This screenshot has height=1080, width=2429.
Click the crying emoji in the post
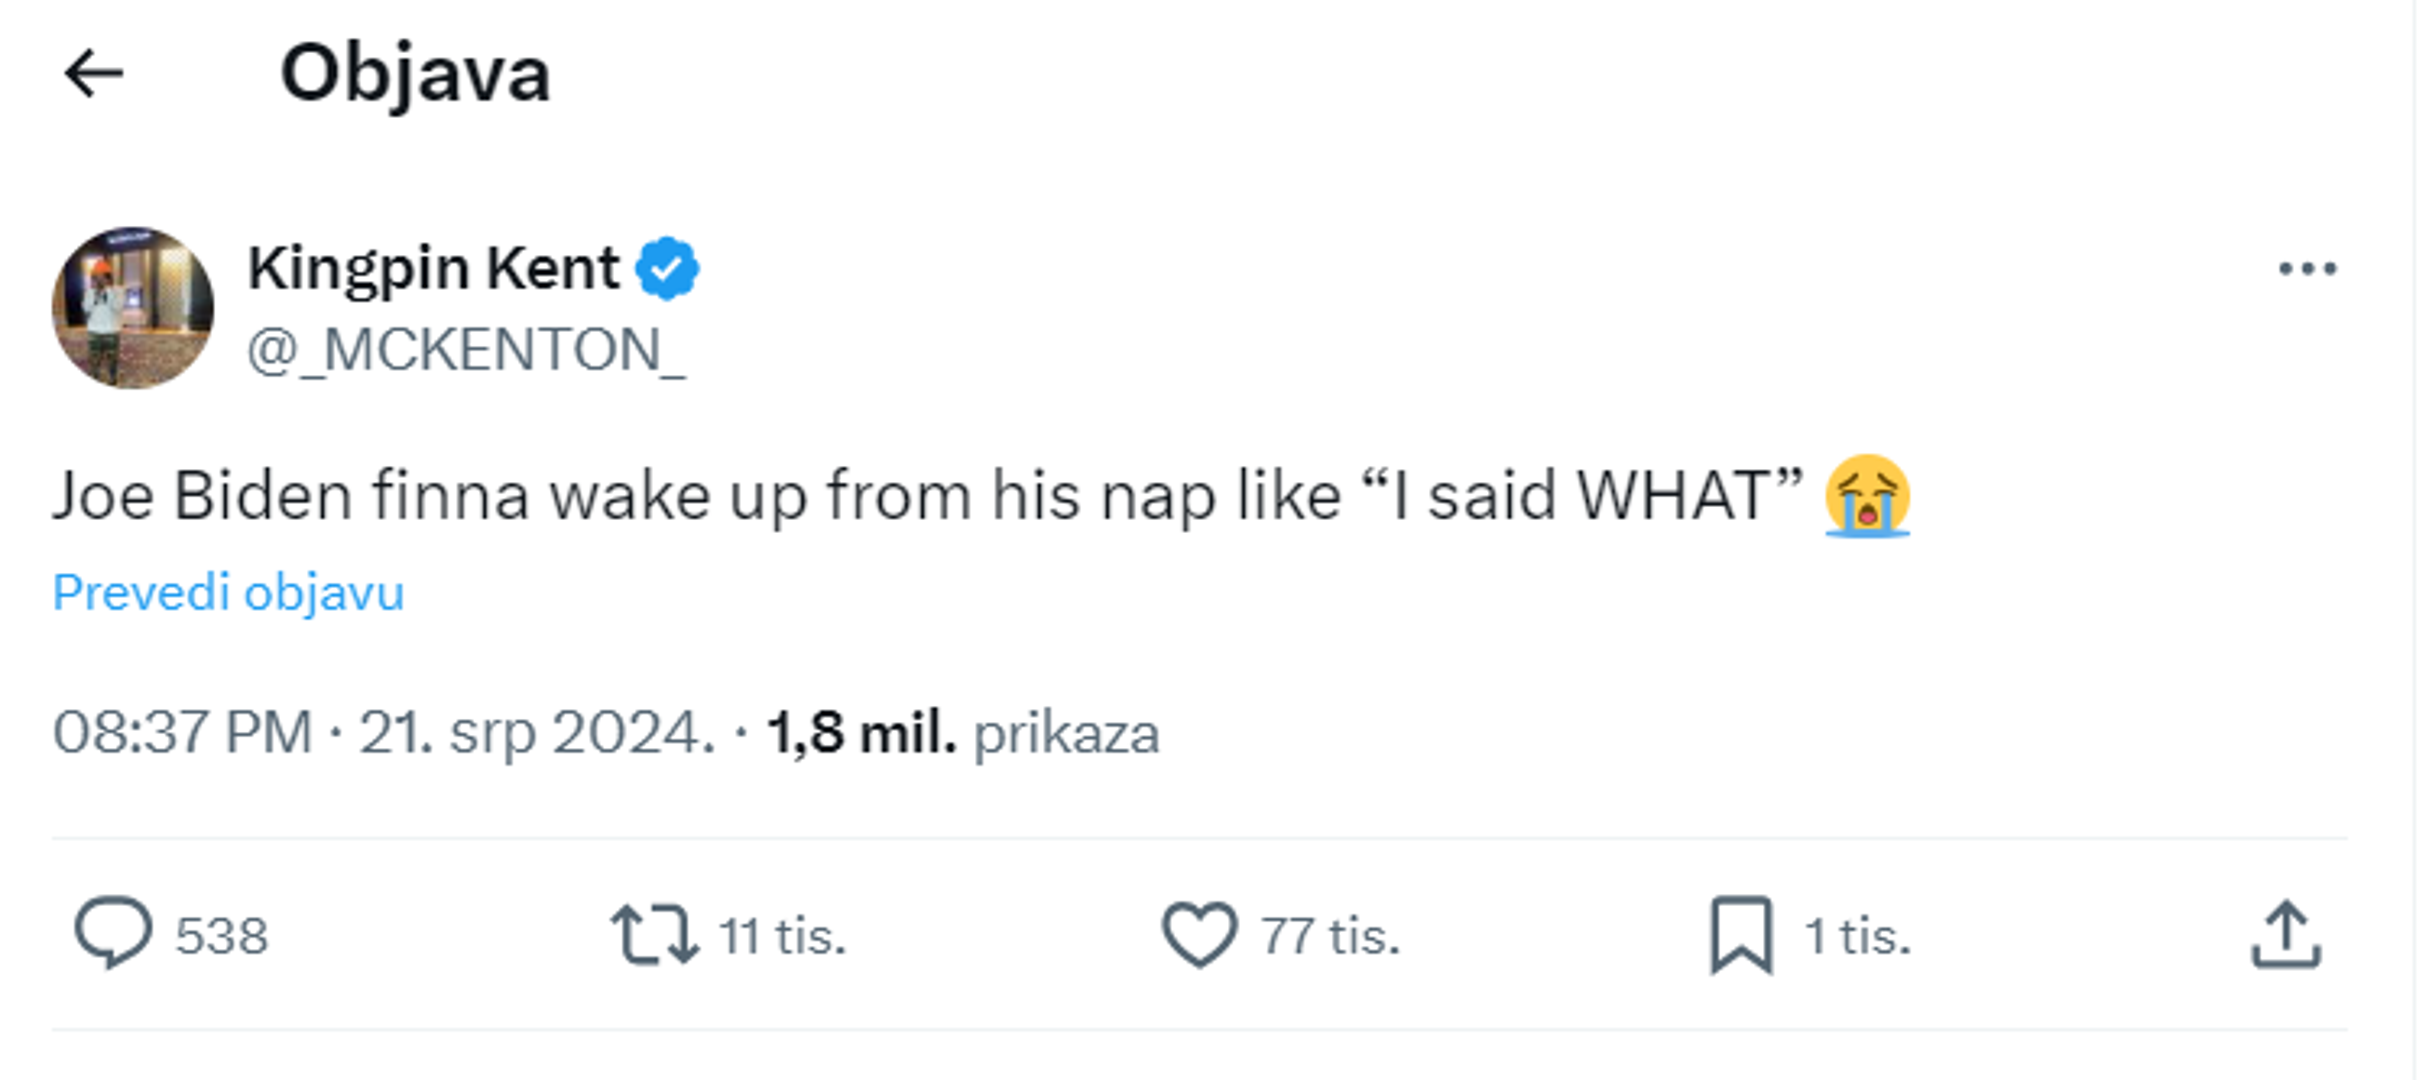[x=1866, y=496]
